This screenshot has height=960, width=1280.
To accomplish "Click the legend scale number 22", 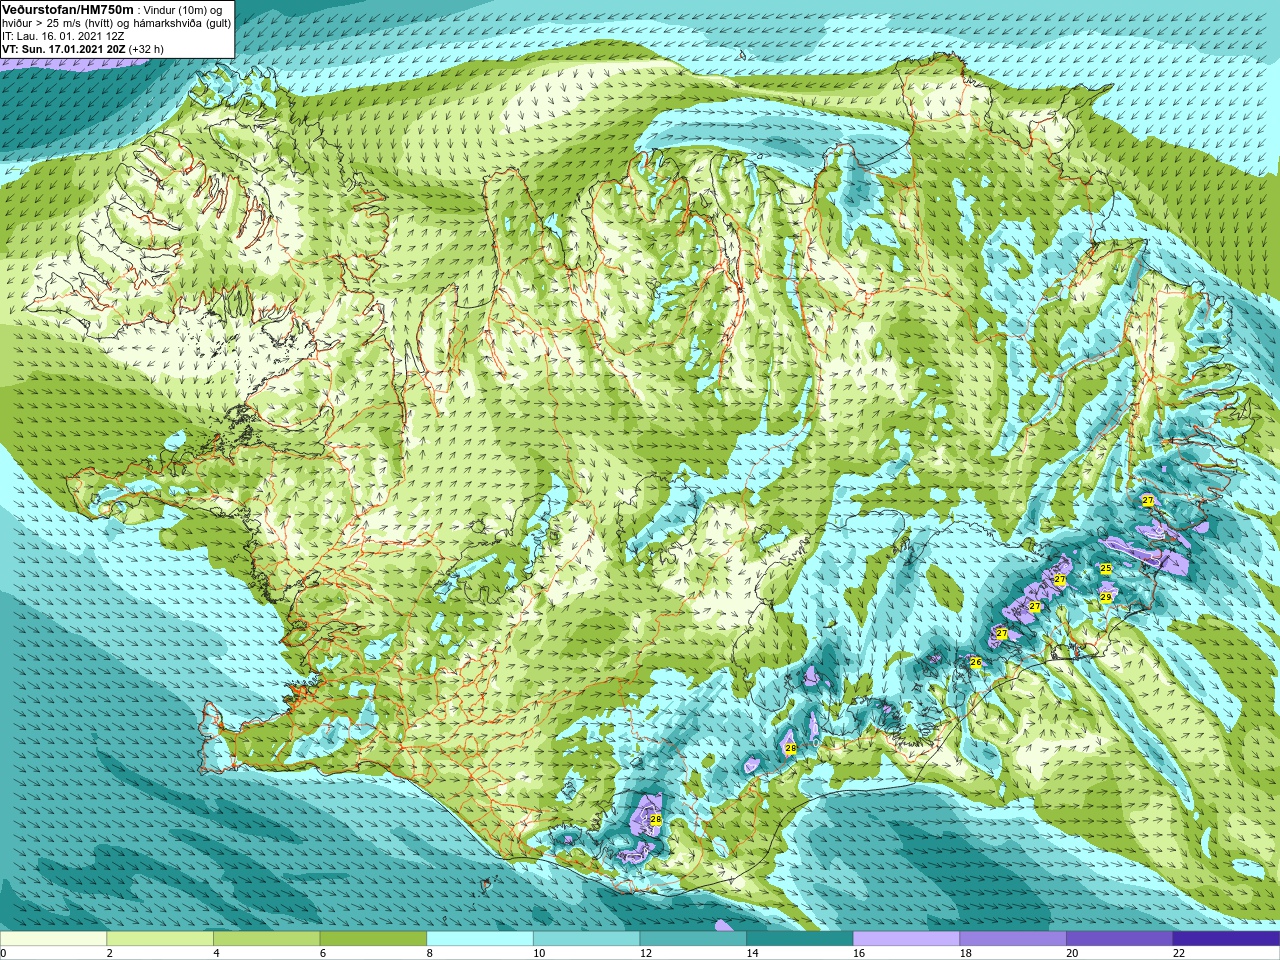I will click(x=1179, y=953).
